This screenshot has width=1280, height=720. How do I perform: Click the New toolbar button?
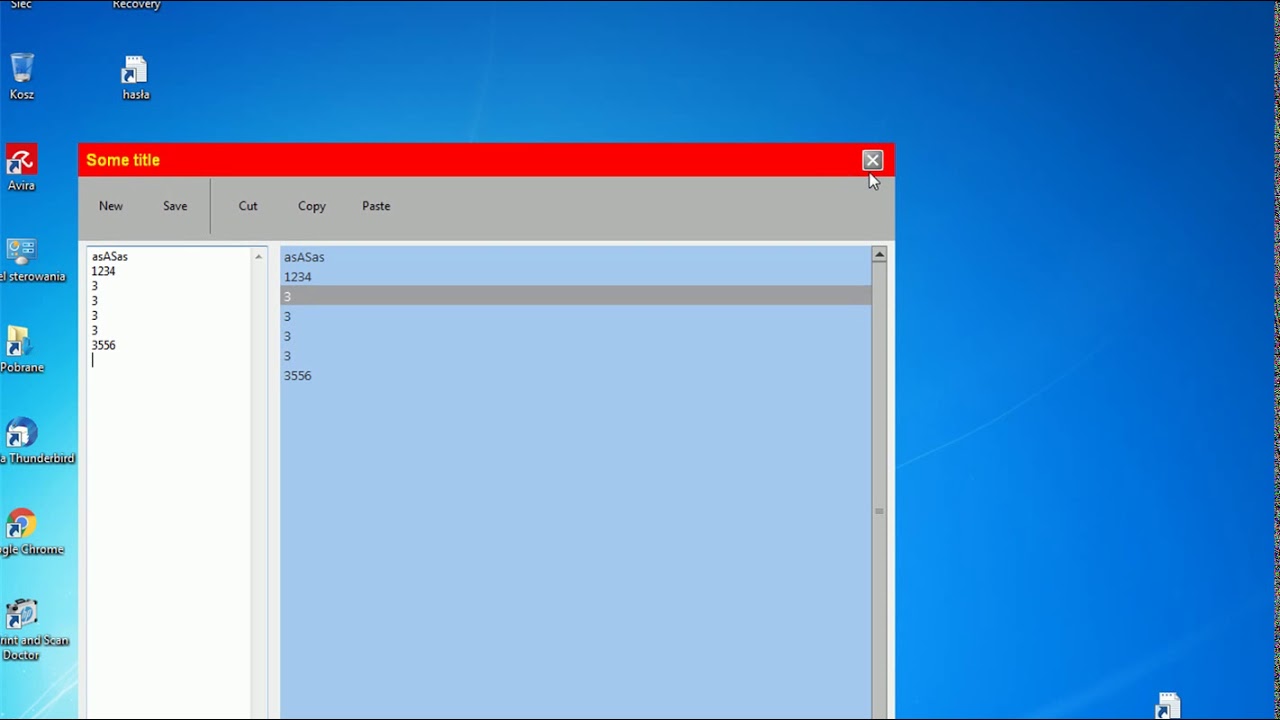click(111, 206)
